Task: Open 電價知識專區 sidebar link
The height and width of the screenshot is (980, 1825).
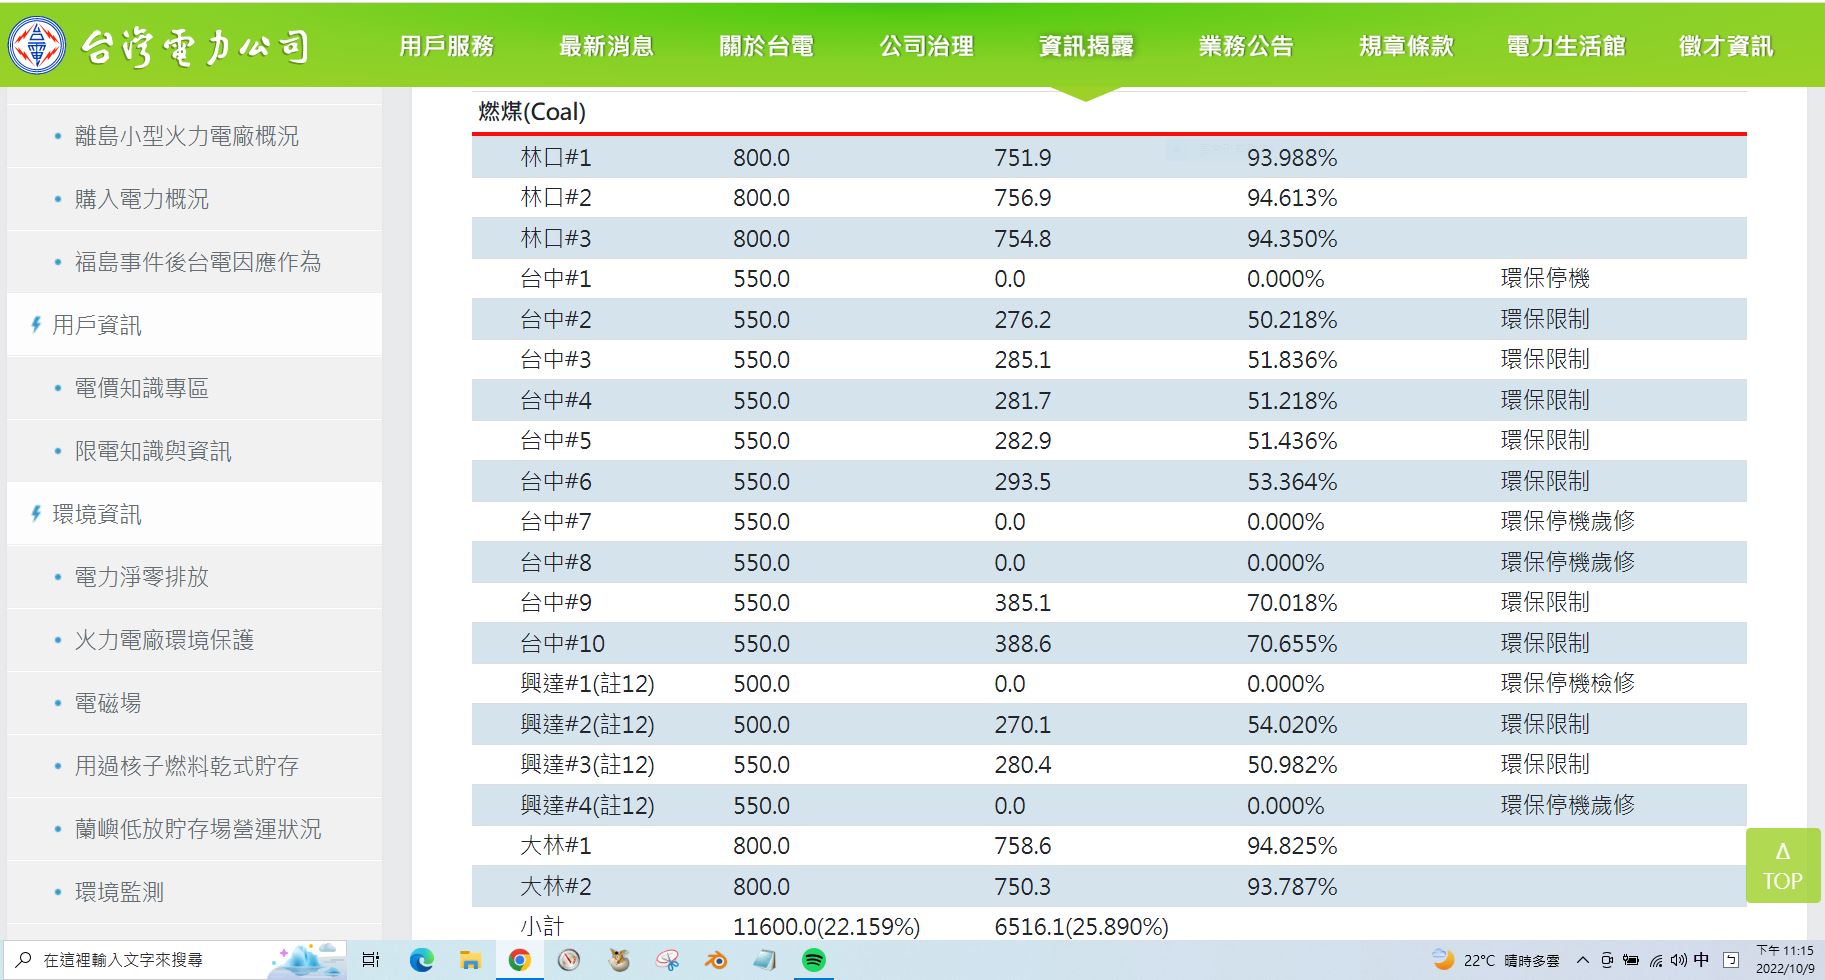Action: [x=142, y=388]
